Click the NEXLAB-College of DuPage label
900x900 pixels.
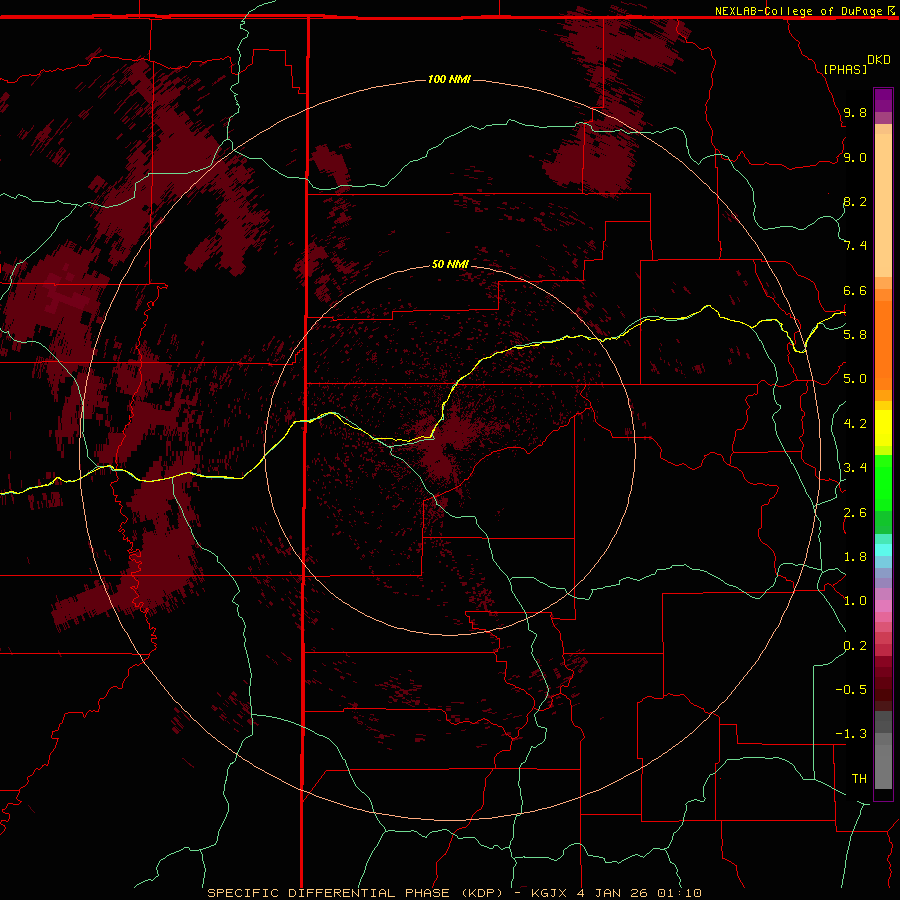798,11
